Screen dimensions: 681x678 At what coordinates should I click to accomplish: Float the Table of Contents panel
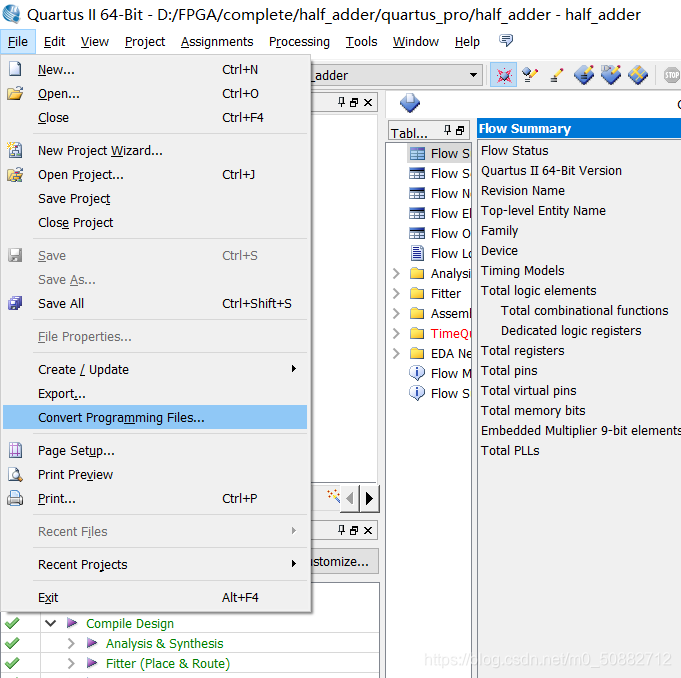click(x=460, y=130)
